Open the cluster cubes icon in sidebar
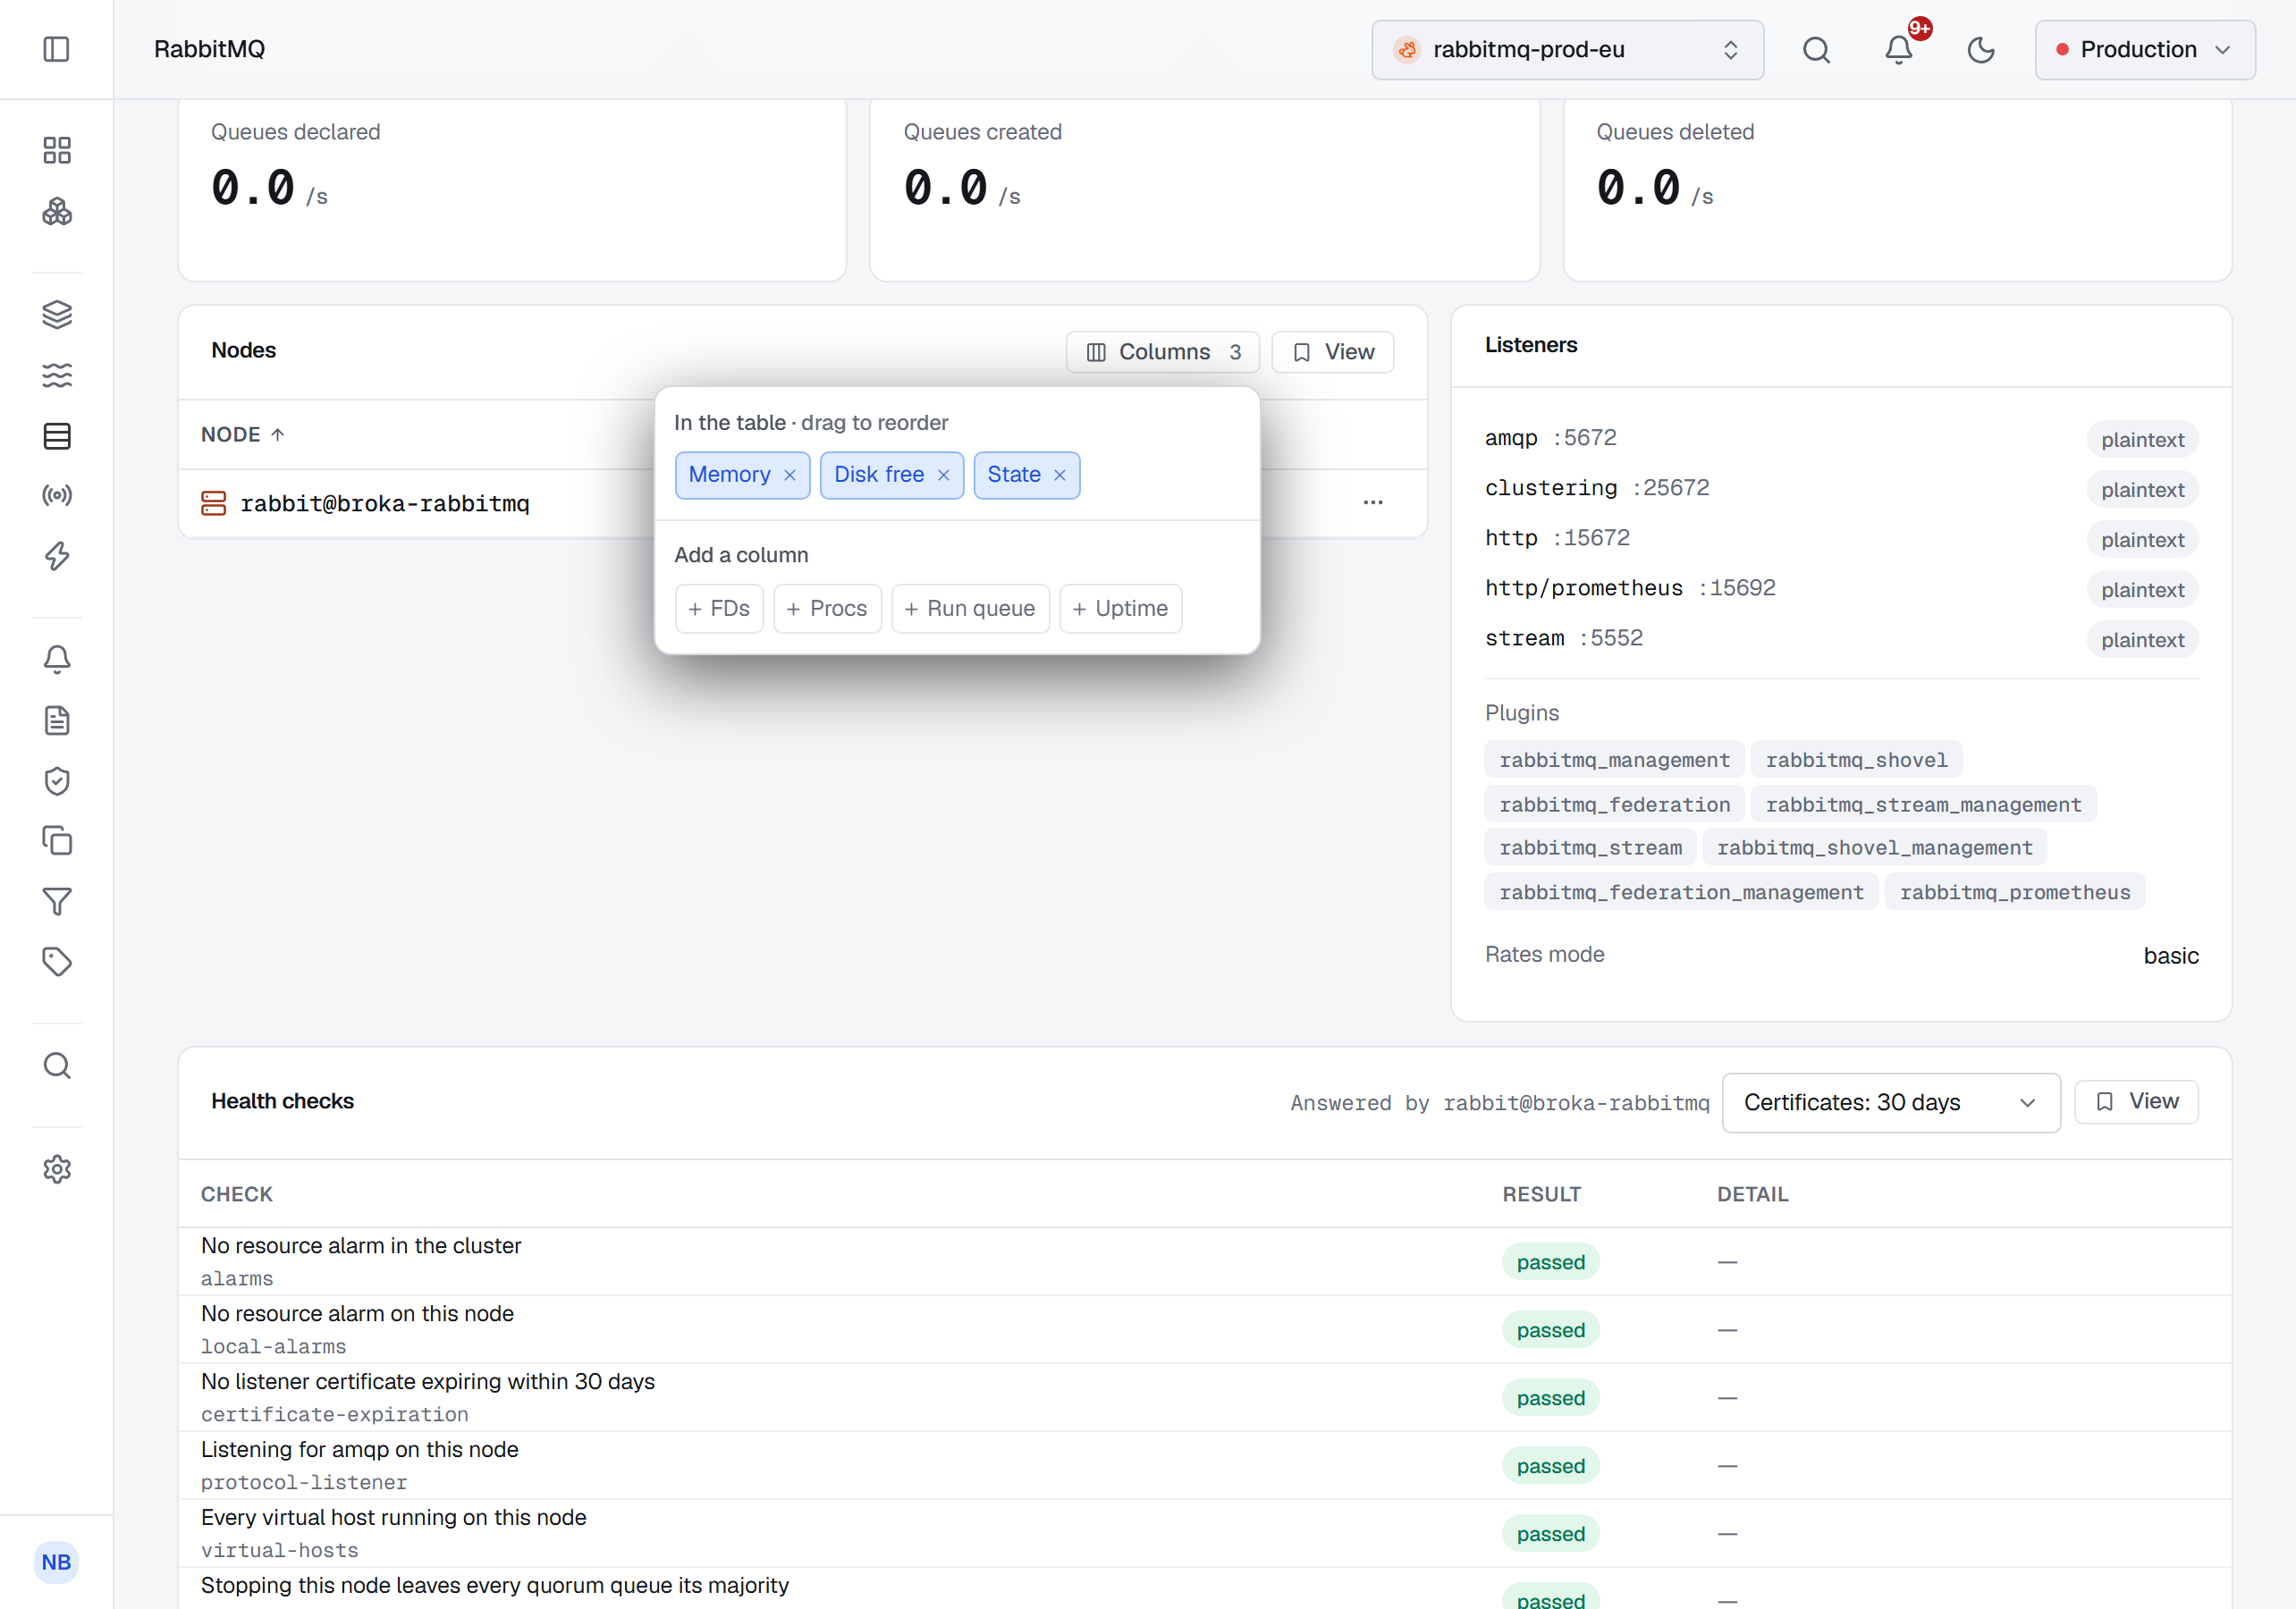 (57, 211)
